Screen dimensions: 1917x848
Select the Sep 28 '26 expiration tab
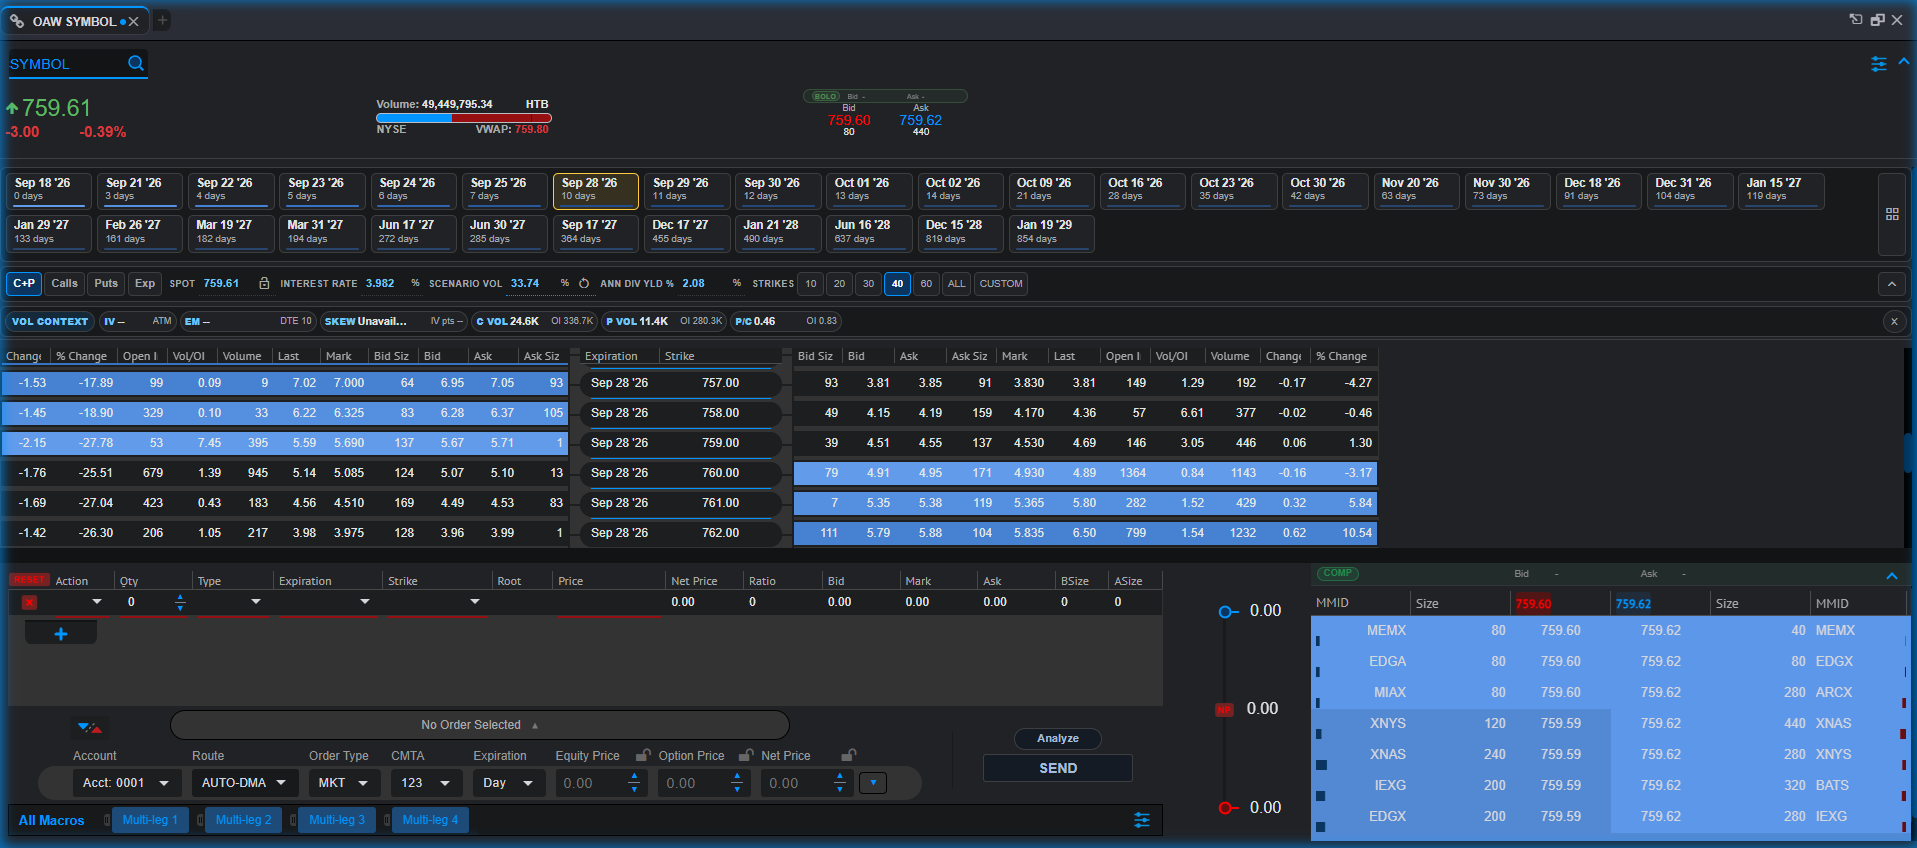[x=595, y=191]
